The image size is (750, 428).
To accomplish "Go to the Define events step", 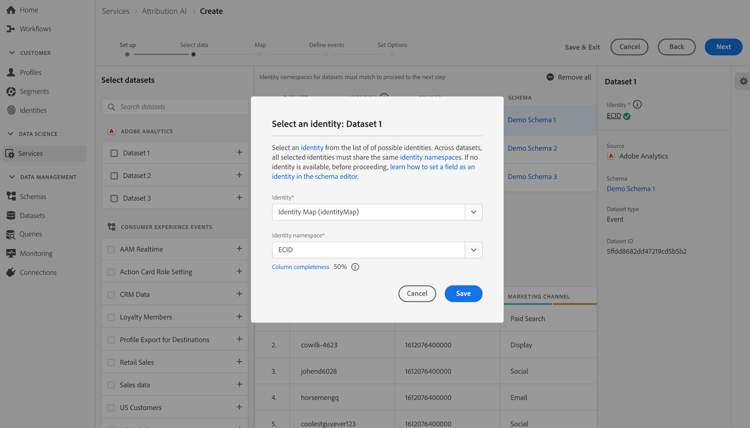I will tap(326, 54).
